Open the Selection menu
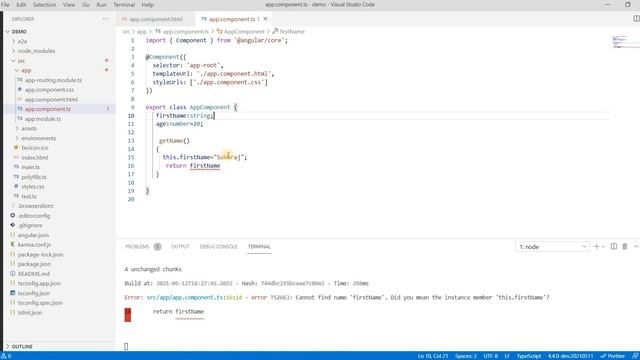640x360 pixels. coord(44,4)
